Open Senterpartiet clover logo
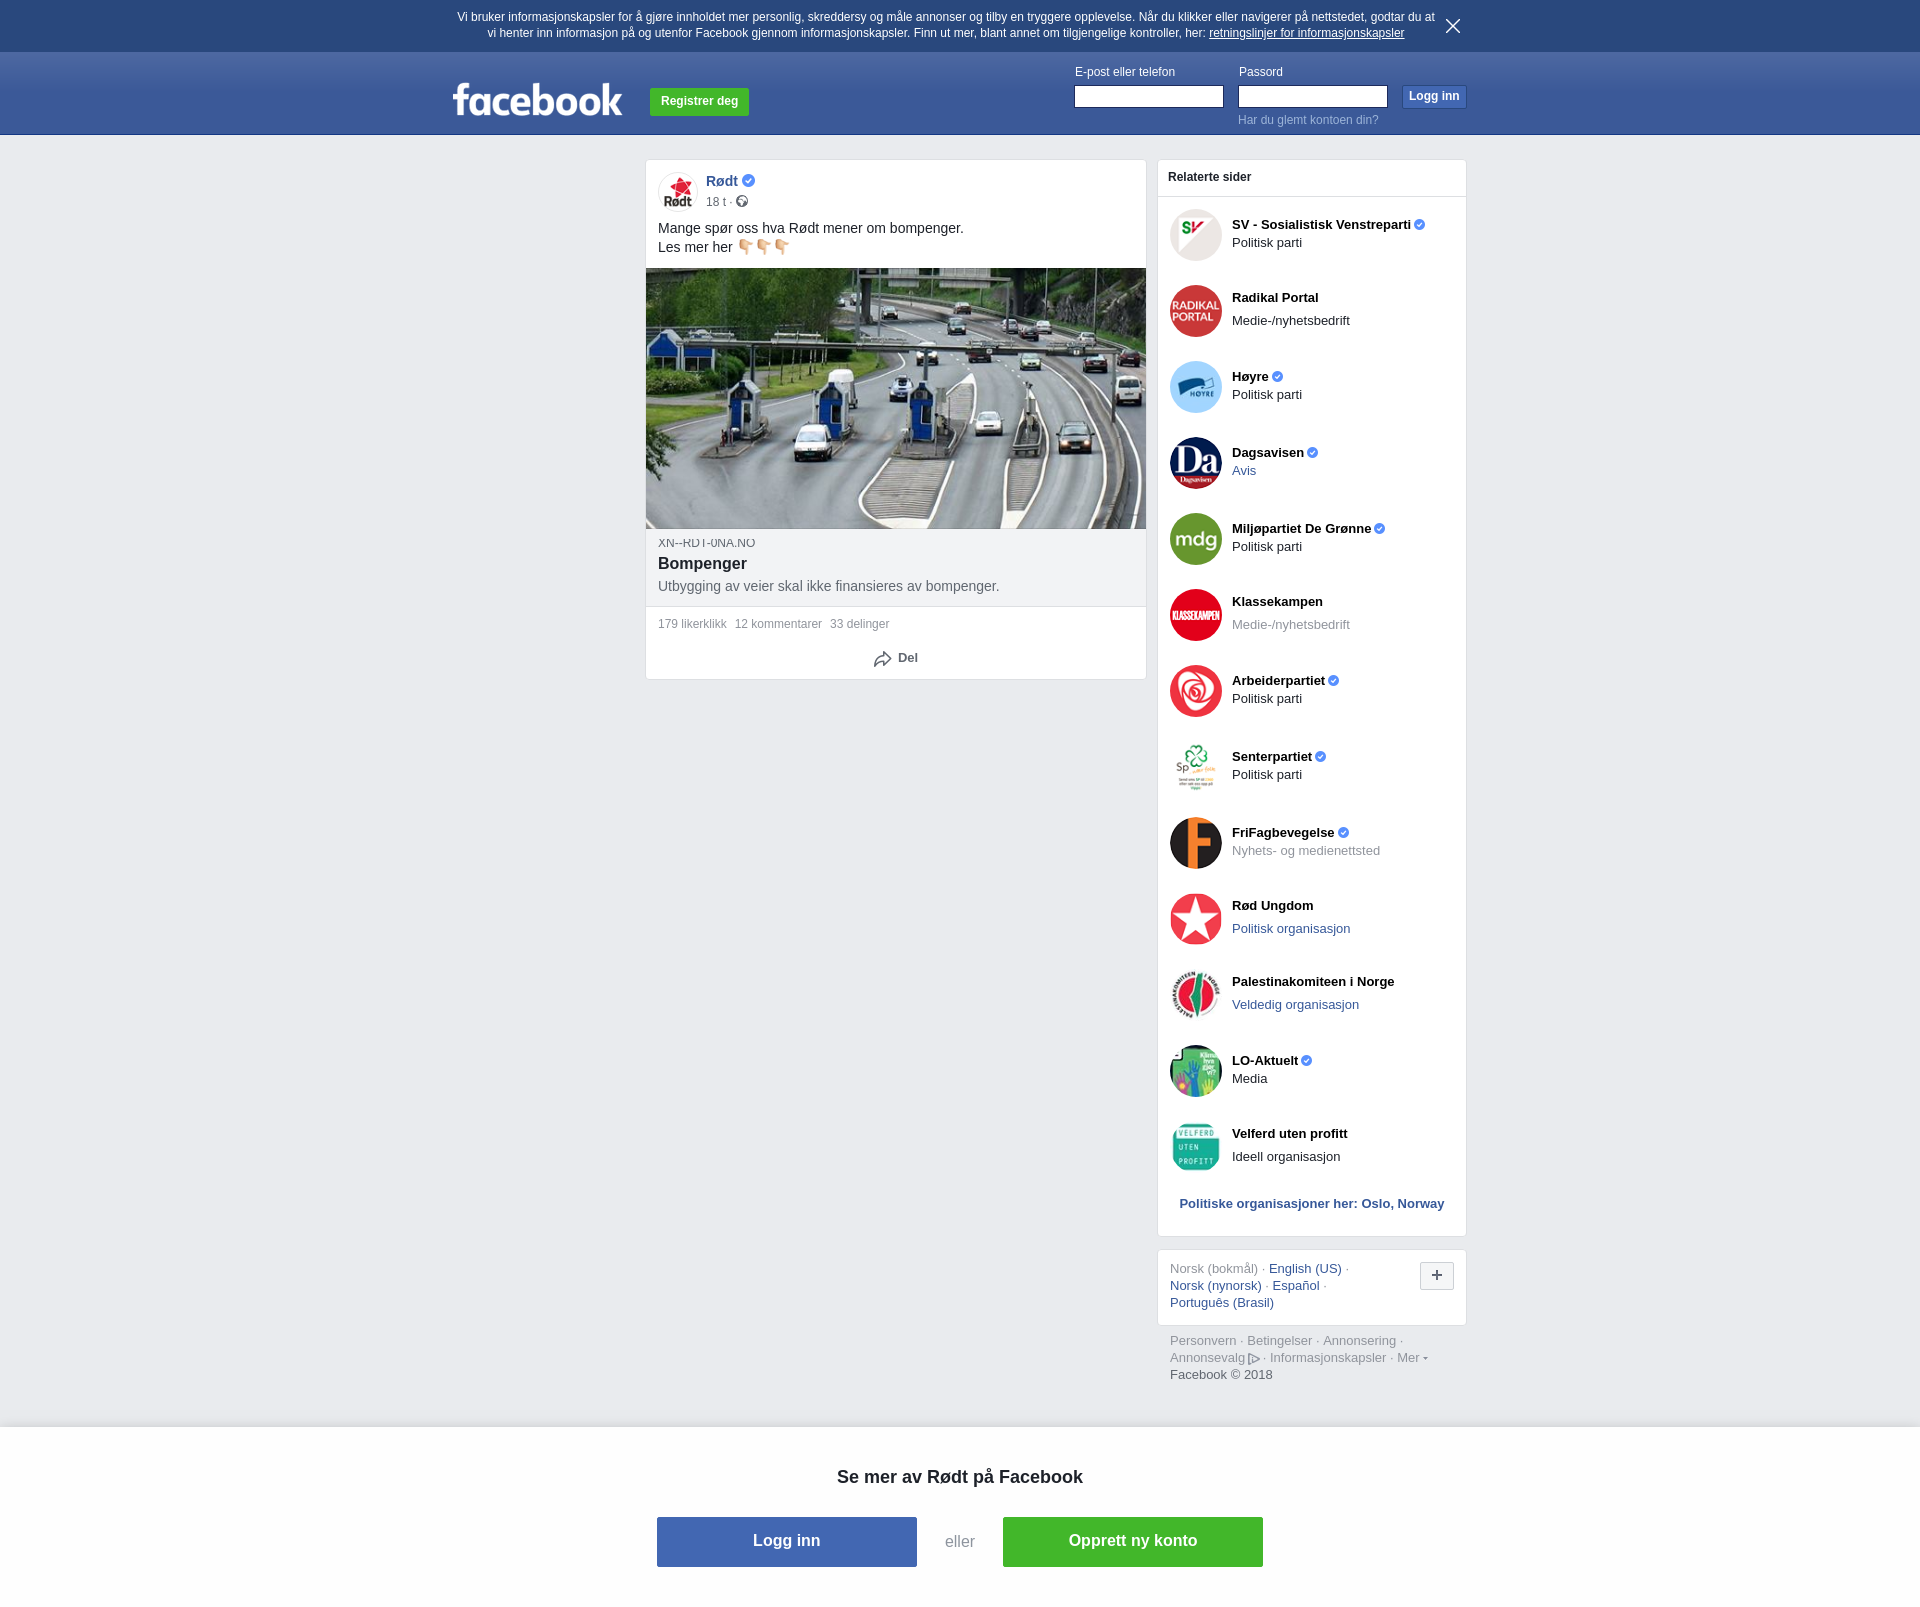The width and height of the screenshot is (1920, 1607). [1196, 767]
